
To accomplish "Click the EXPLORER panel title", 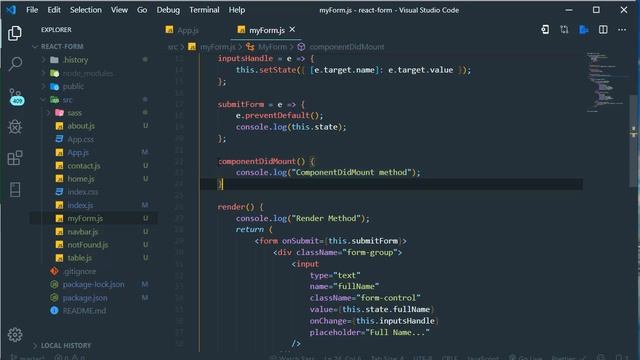I will (x=56, y=30).
